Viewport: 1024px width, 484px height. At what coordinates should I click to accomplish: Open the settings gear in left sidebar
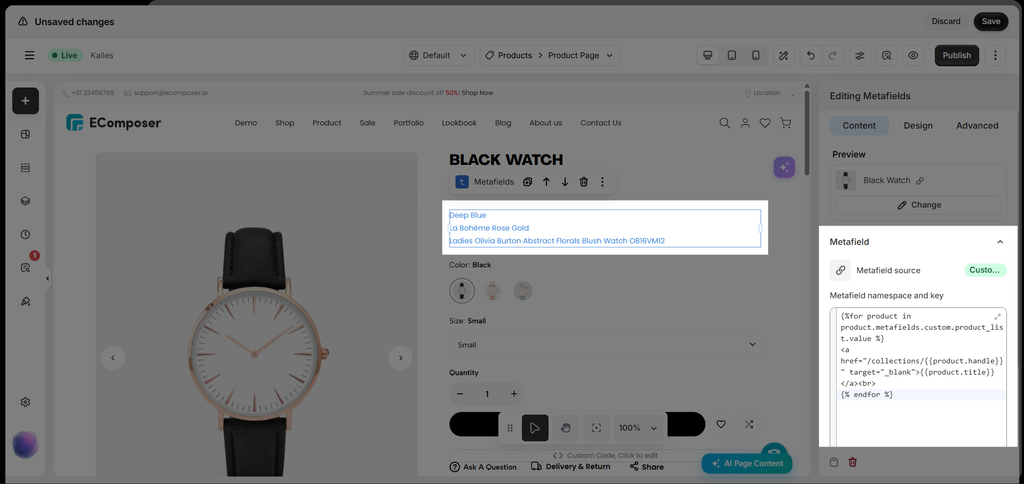click(x=25, y=402)
